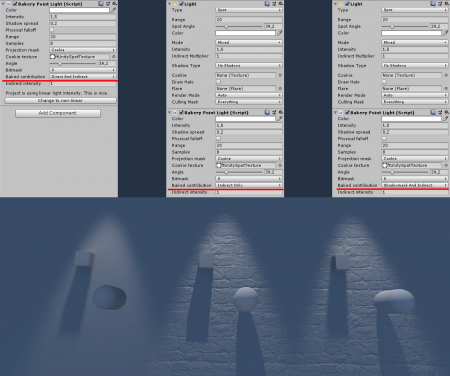The image size is (450, 376).
Task: Click the white Color swatch in leftmost panel
Action: [79, 10]
